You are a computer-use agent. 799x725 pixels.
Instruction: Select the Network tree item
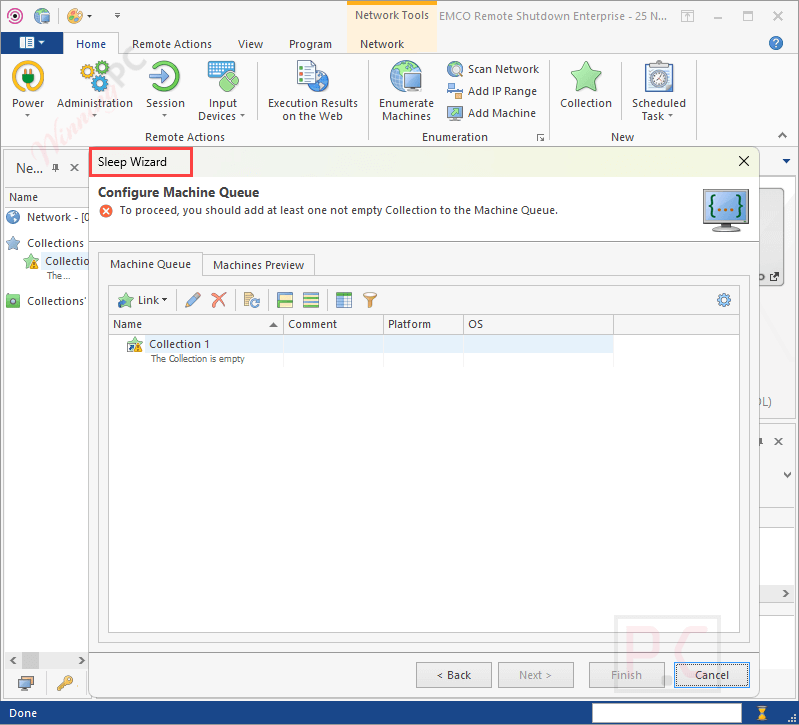[x=47, y=217]
